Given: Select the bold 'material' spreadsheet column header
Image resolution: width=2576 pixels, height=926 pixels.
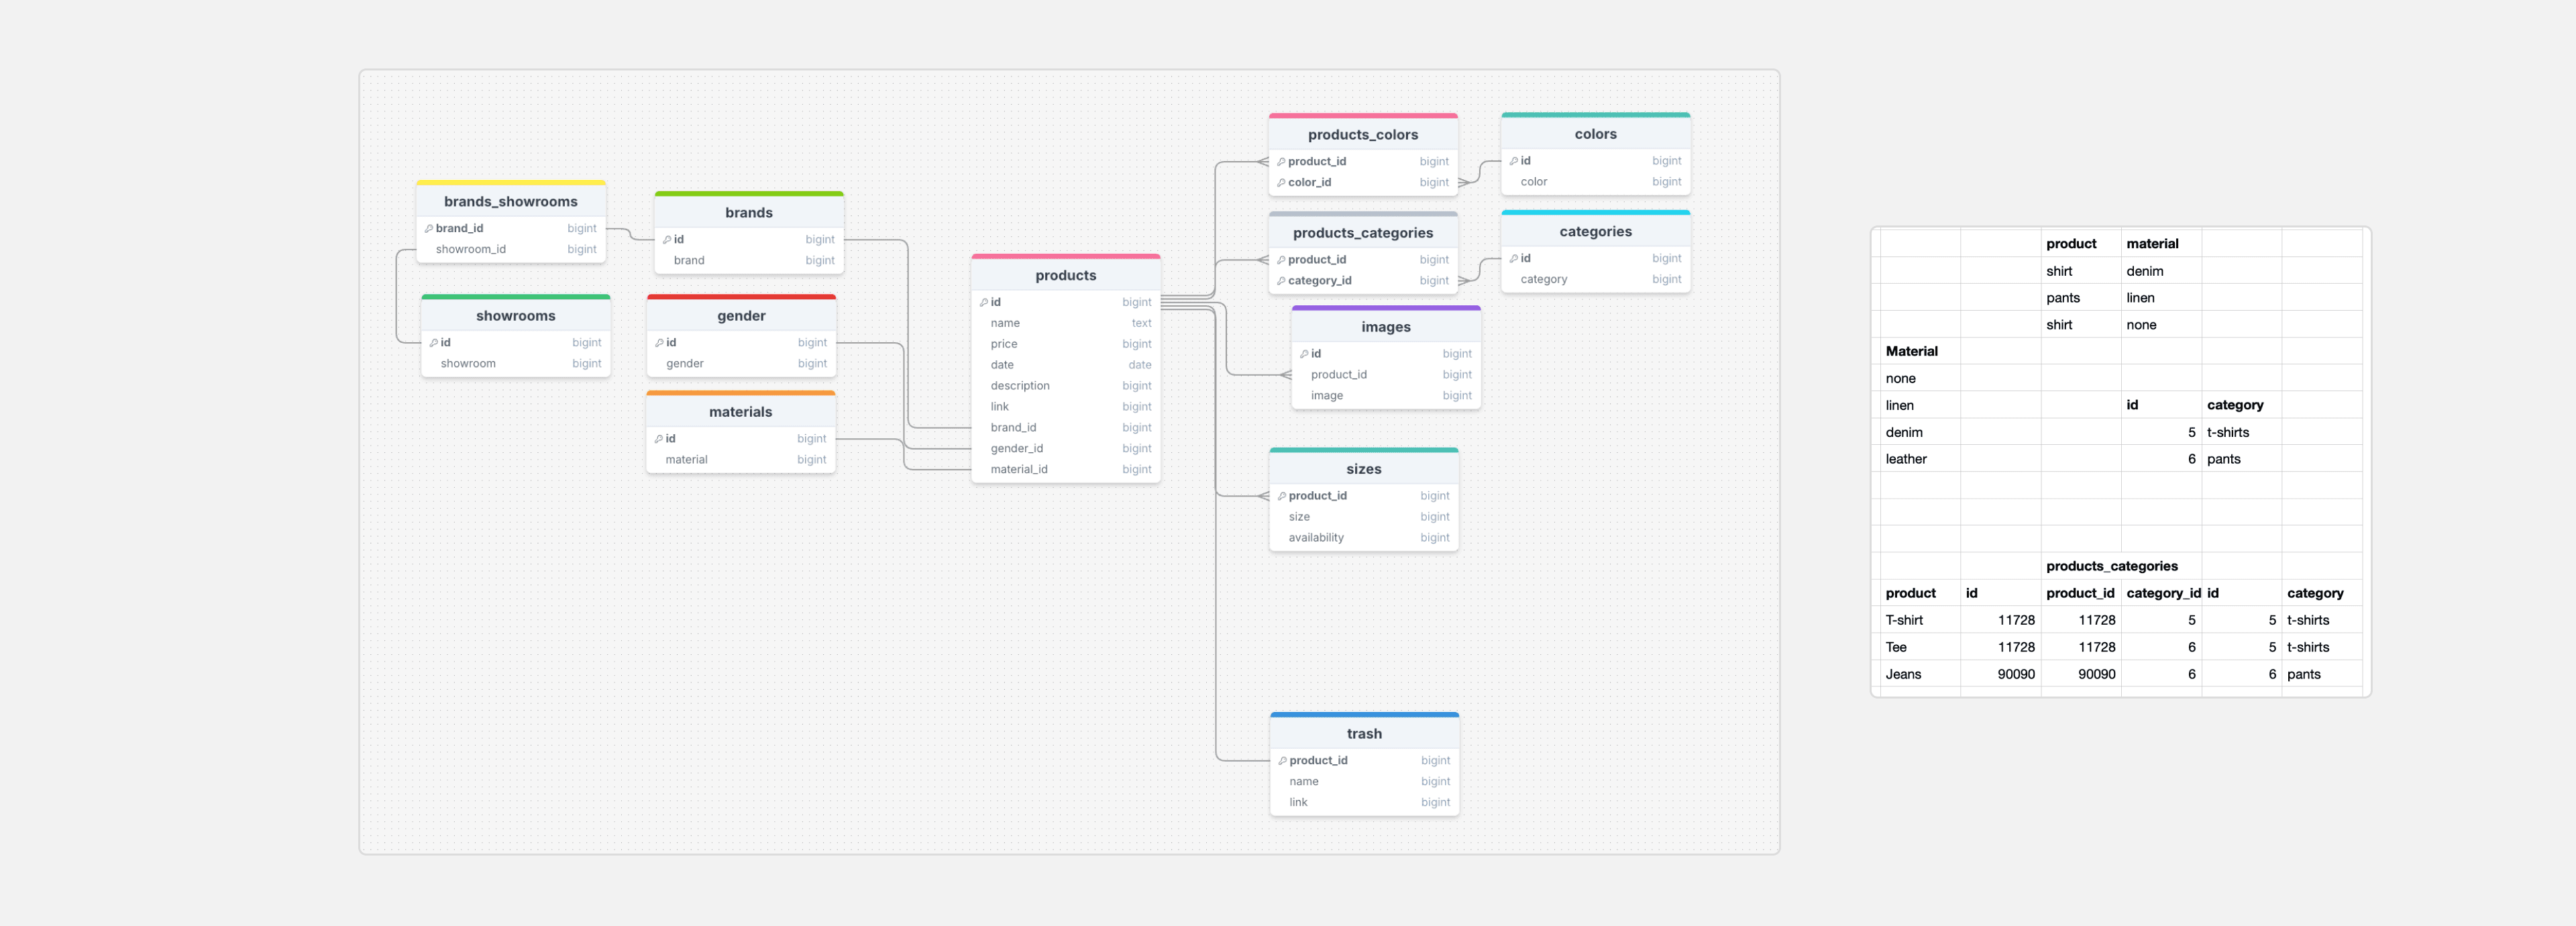Looking at the screenshot, I should 2161,244.
